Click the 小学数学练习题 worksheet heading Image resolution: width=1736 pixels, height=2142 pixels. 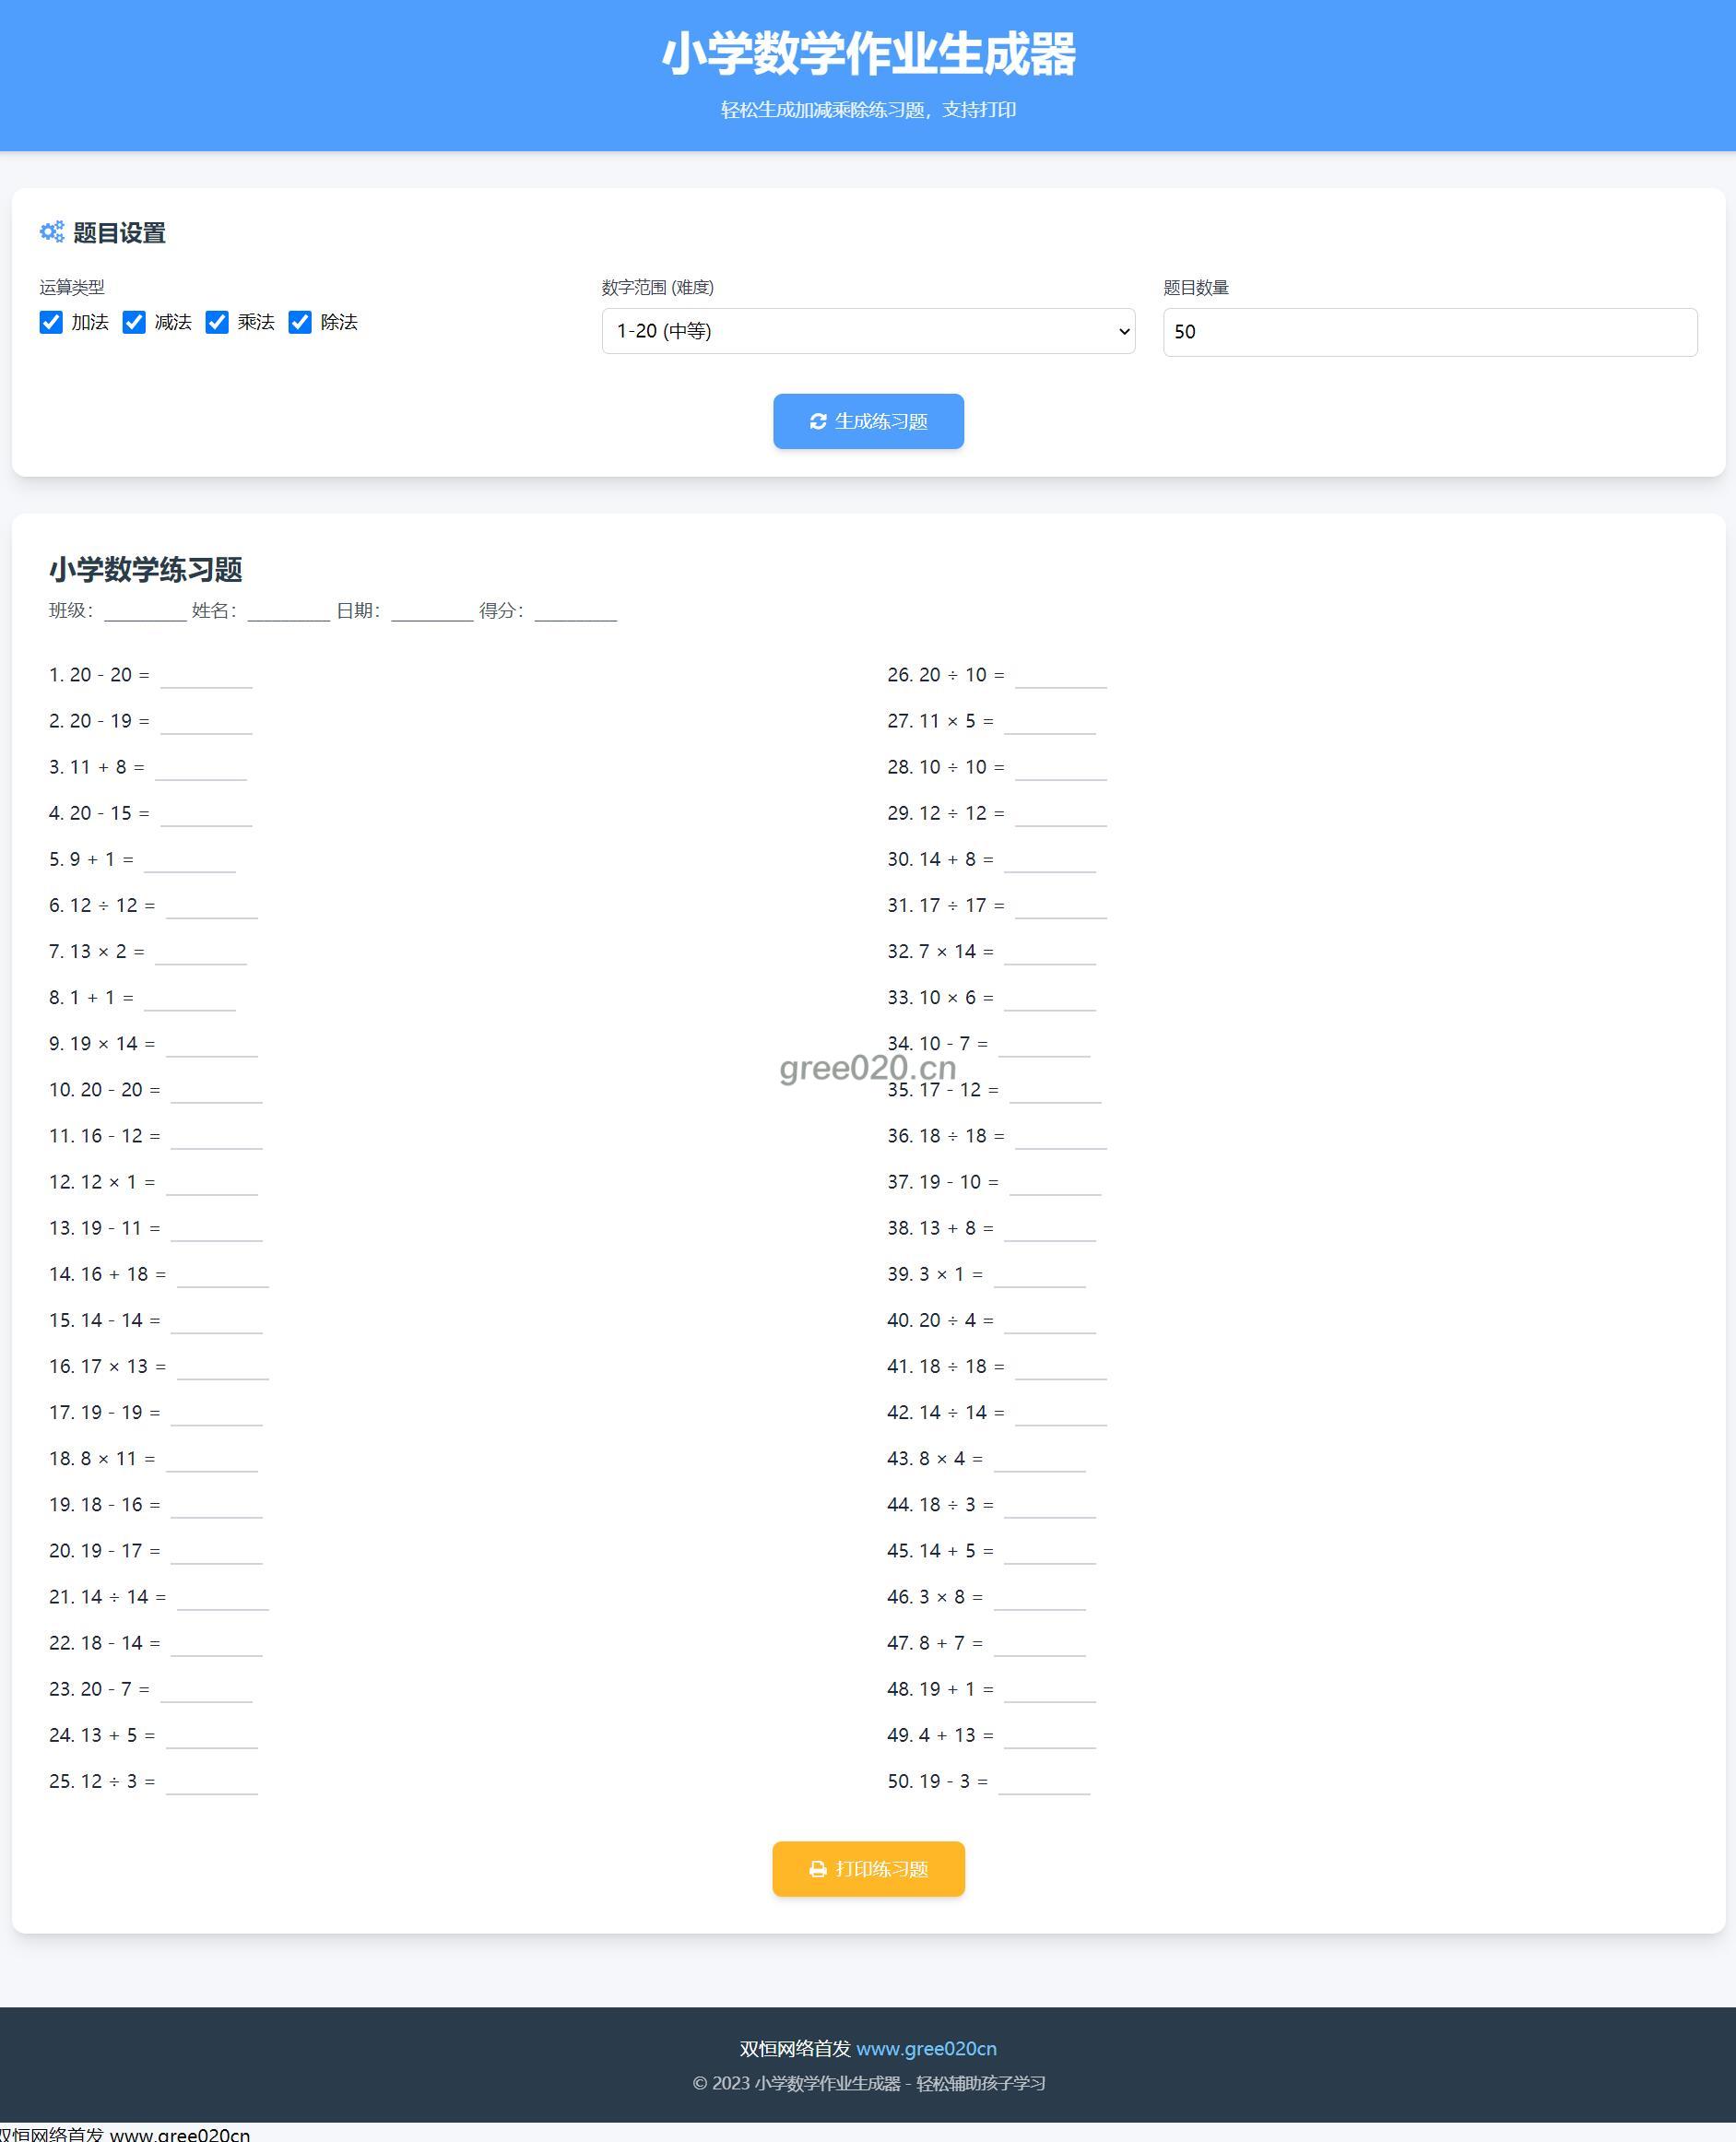(146, 570)
